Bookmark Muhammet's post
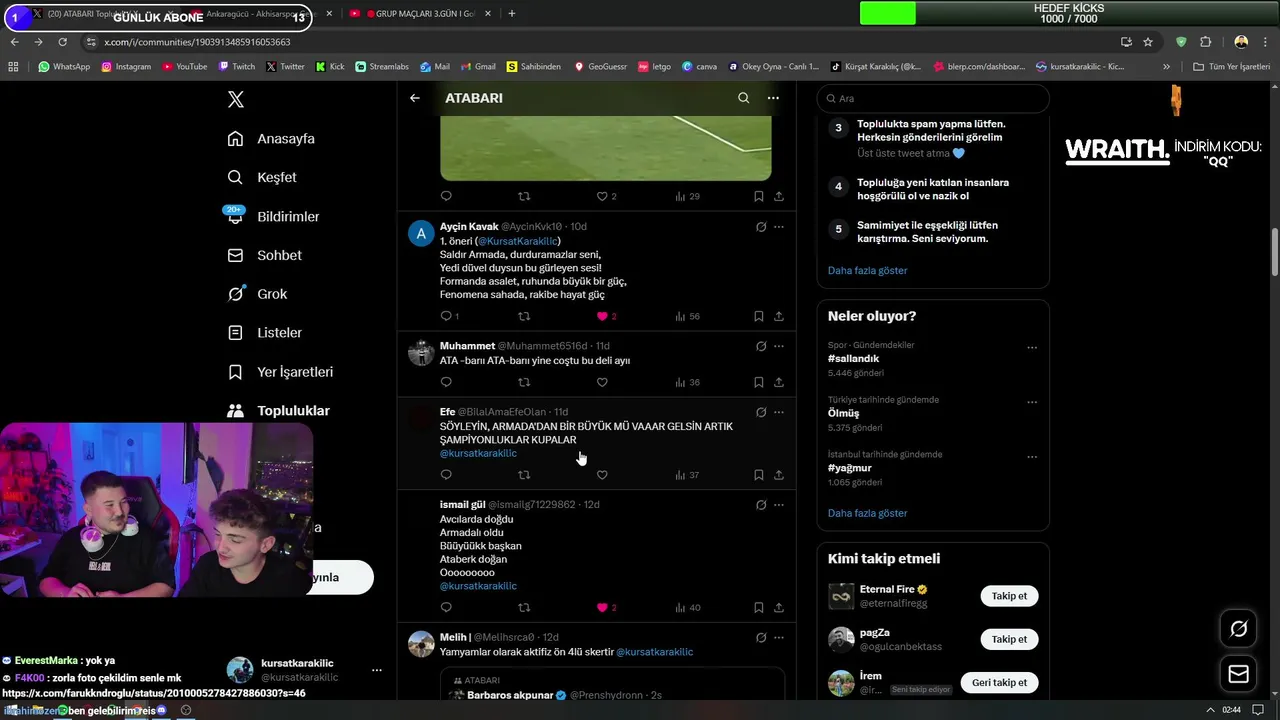Image resolution: width=1280 pixels, height=720 pixels. (x=759, y=382)
